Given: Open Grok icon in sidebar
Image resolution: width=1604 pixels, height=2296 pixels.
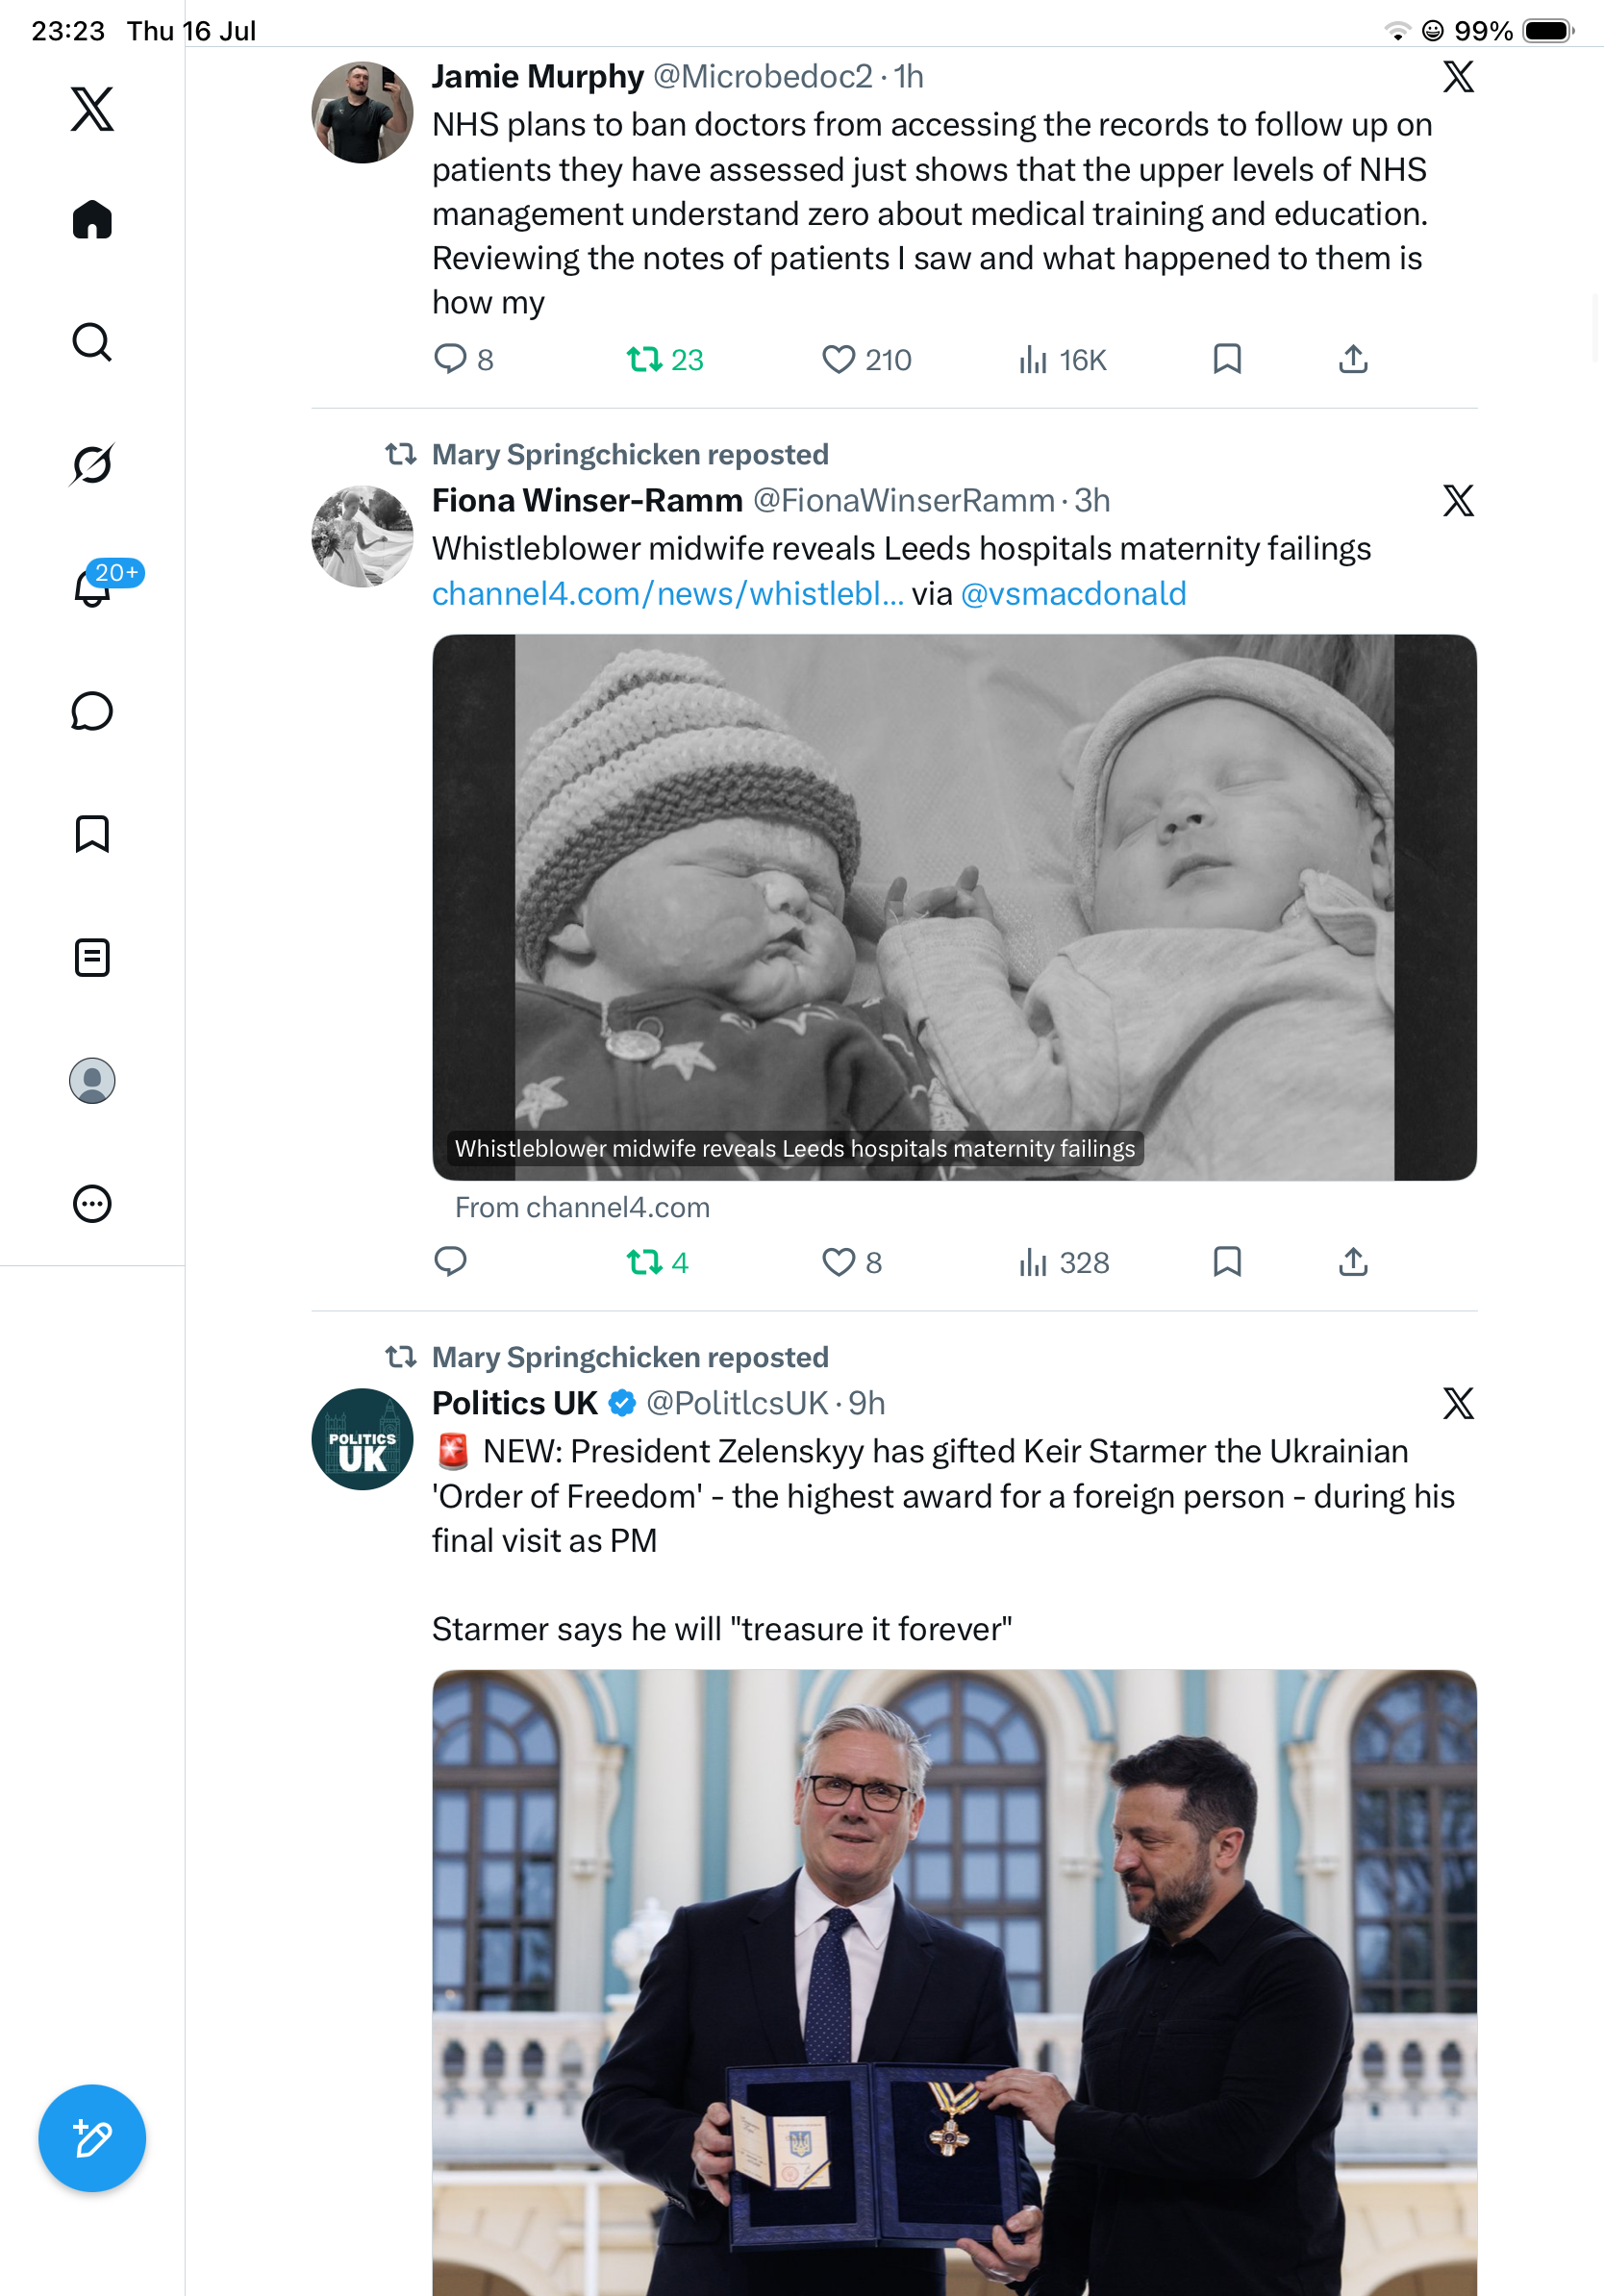Looking at the screenshot, I should [92, 464].
